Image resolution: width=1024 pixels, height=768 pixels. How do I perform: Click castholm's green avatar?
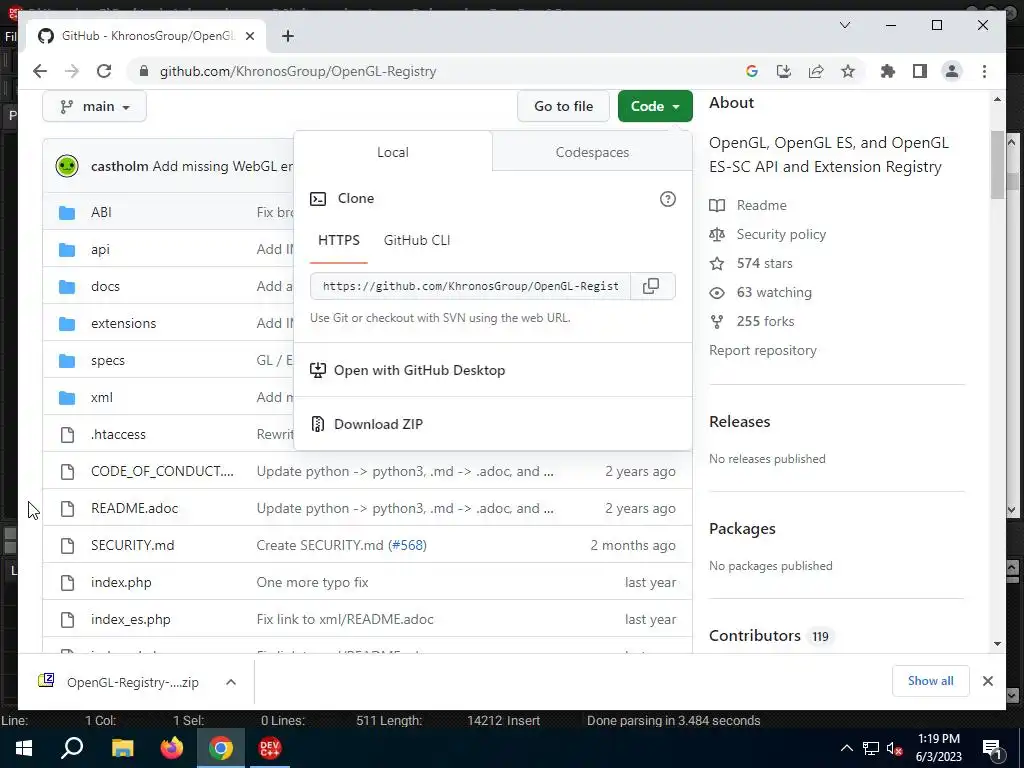point(67,166)
